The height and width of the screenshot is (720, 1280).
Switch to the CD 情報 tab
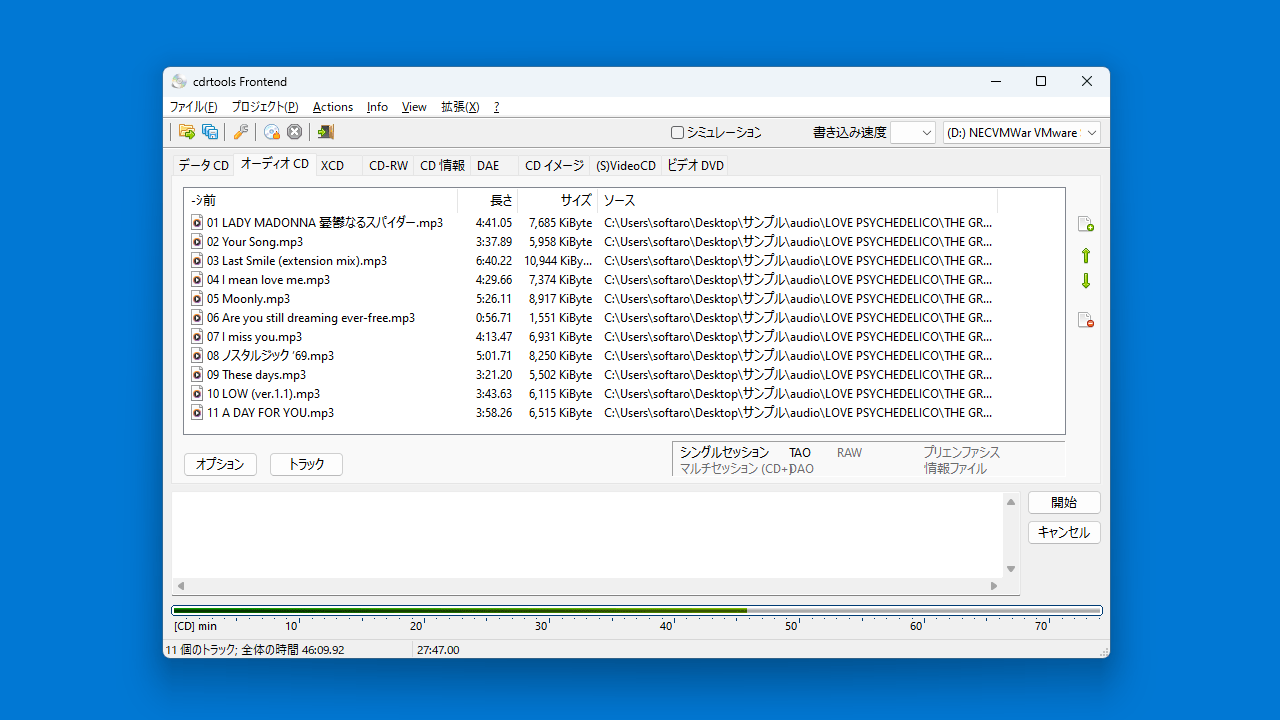[442, 166]
